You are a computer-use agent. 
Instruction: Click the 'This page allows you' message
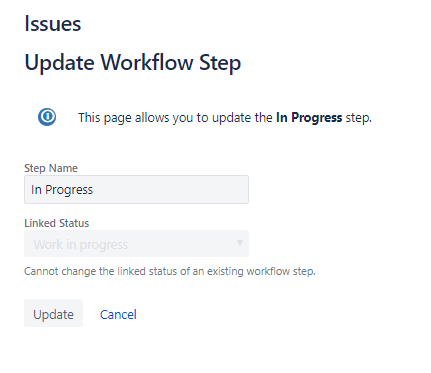[225, 118]
